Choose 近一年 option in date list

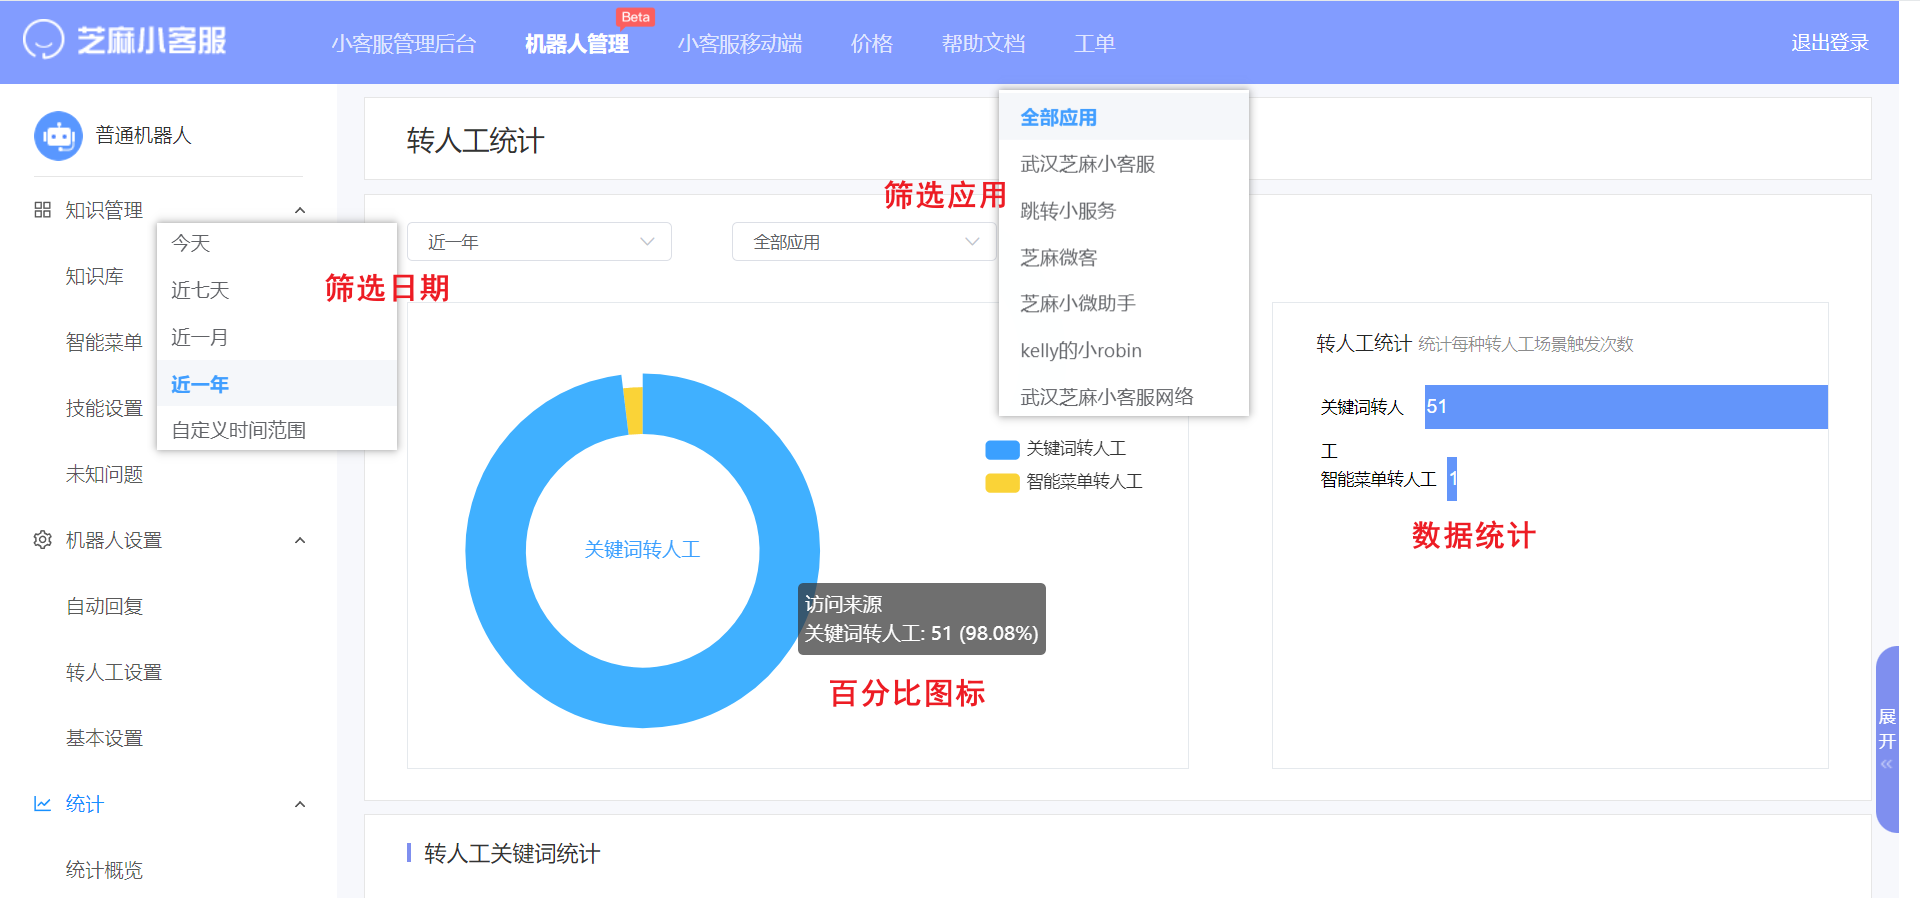point(277,384)
